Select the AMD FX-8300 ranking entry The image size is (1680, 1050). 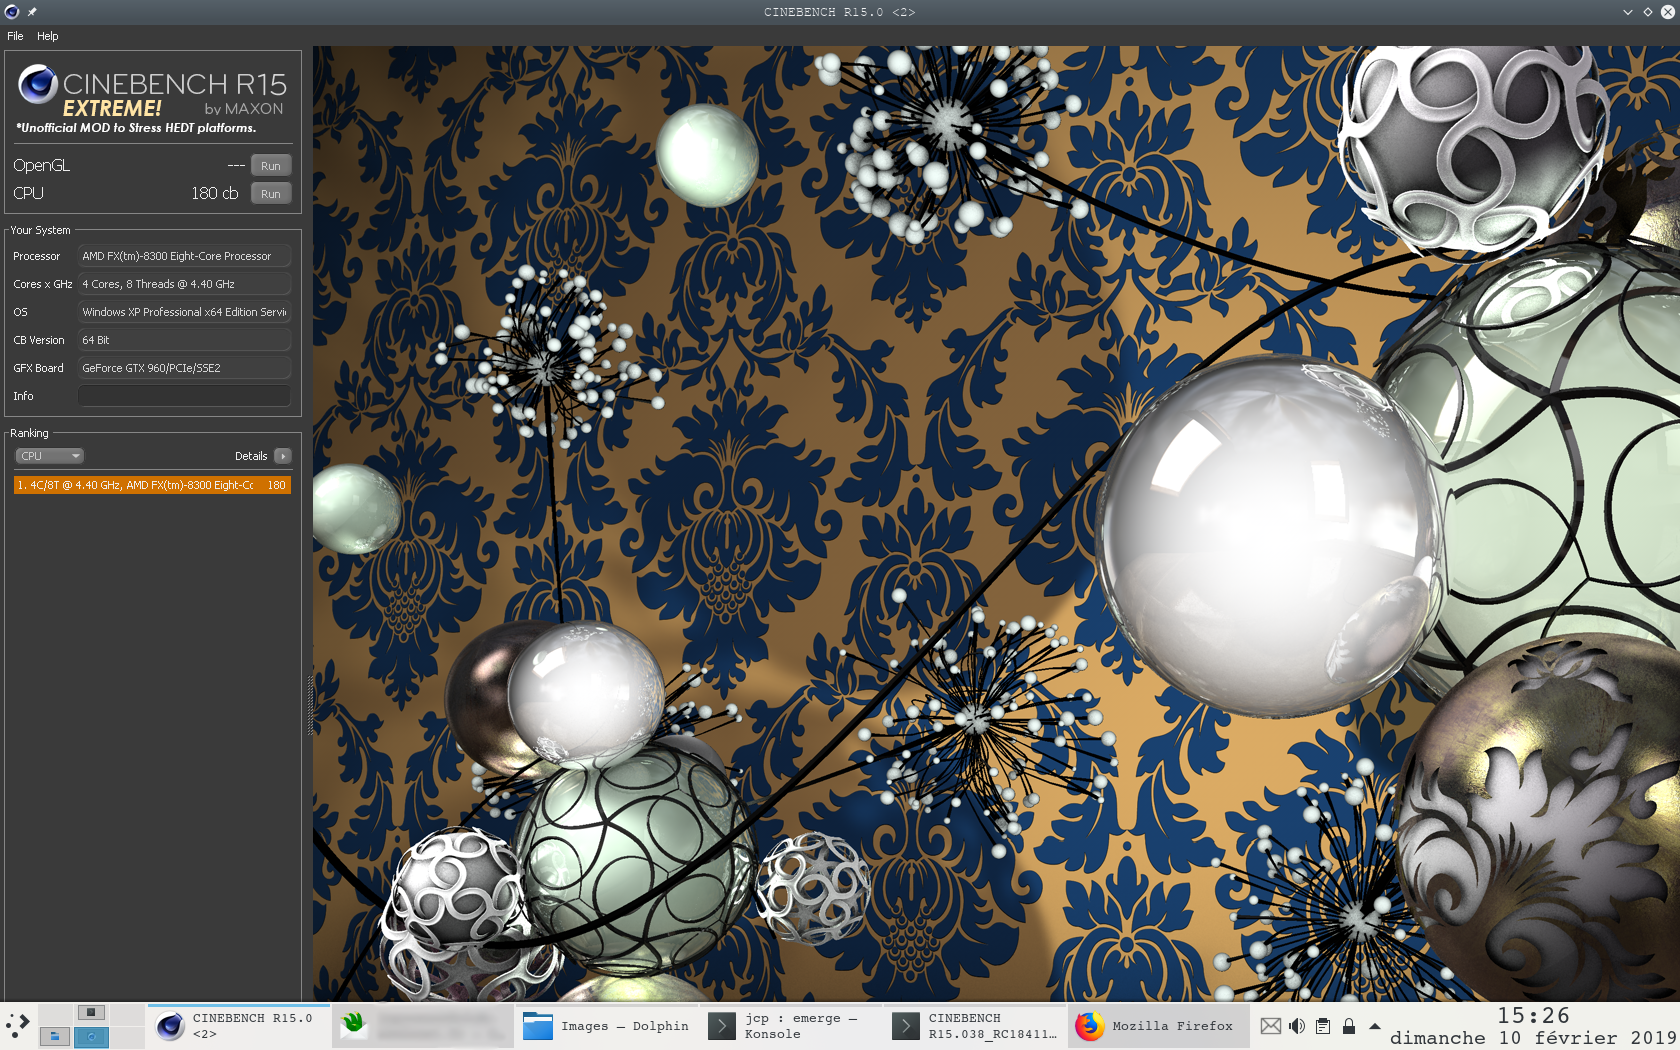(152, 485)
